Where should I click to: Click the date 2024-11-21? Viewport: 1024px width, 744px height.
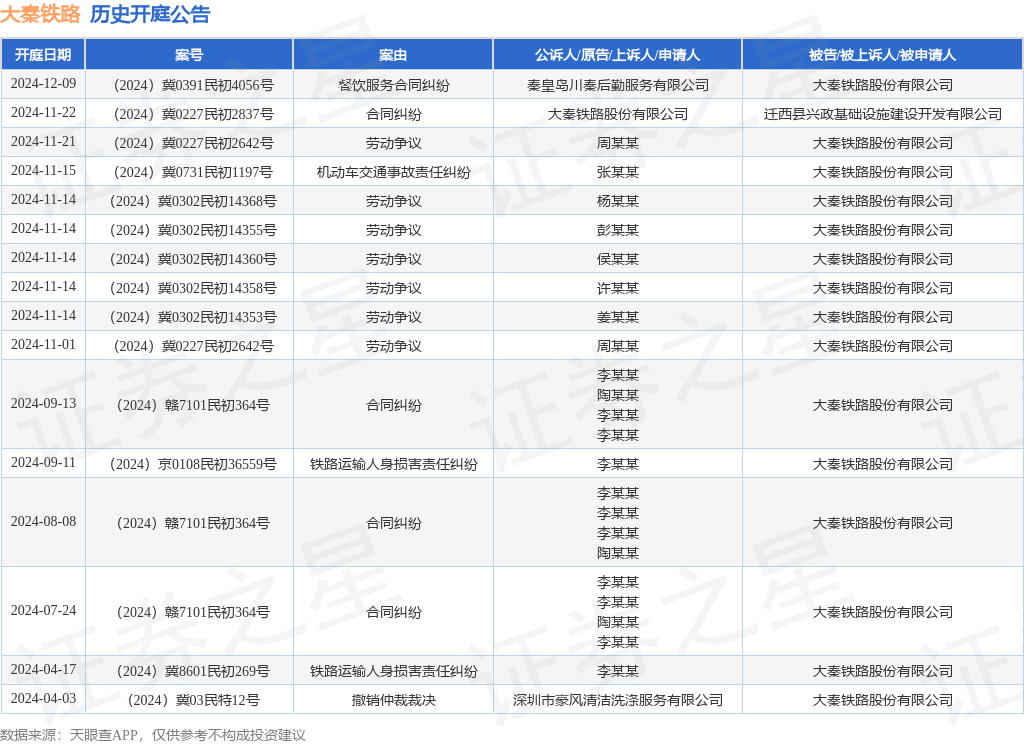pyautogui.click(x=43, y=142)
